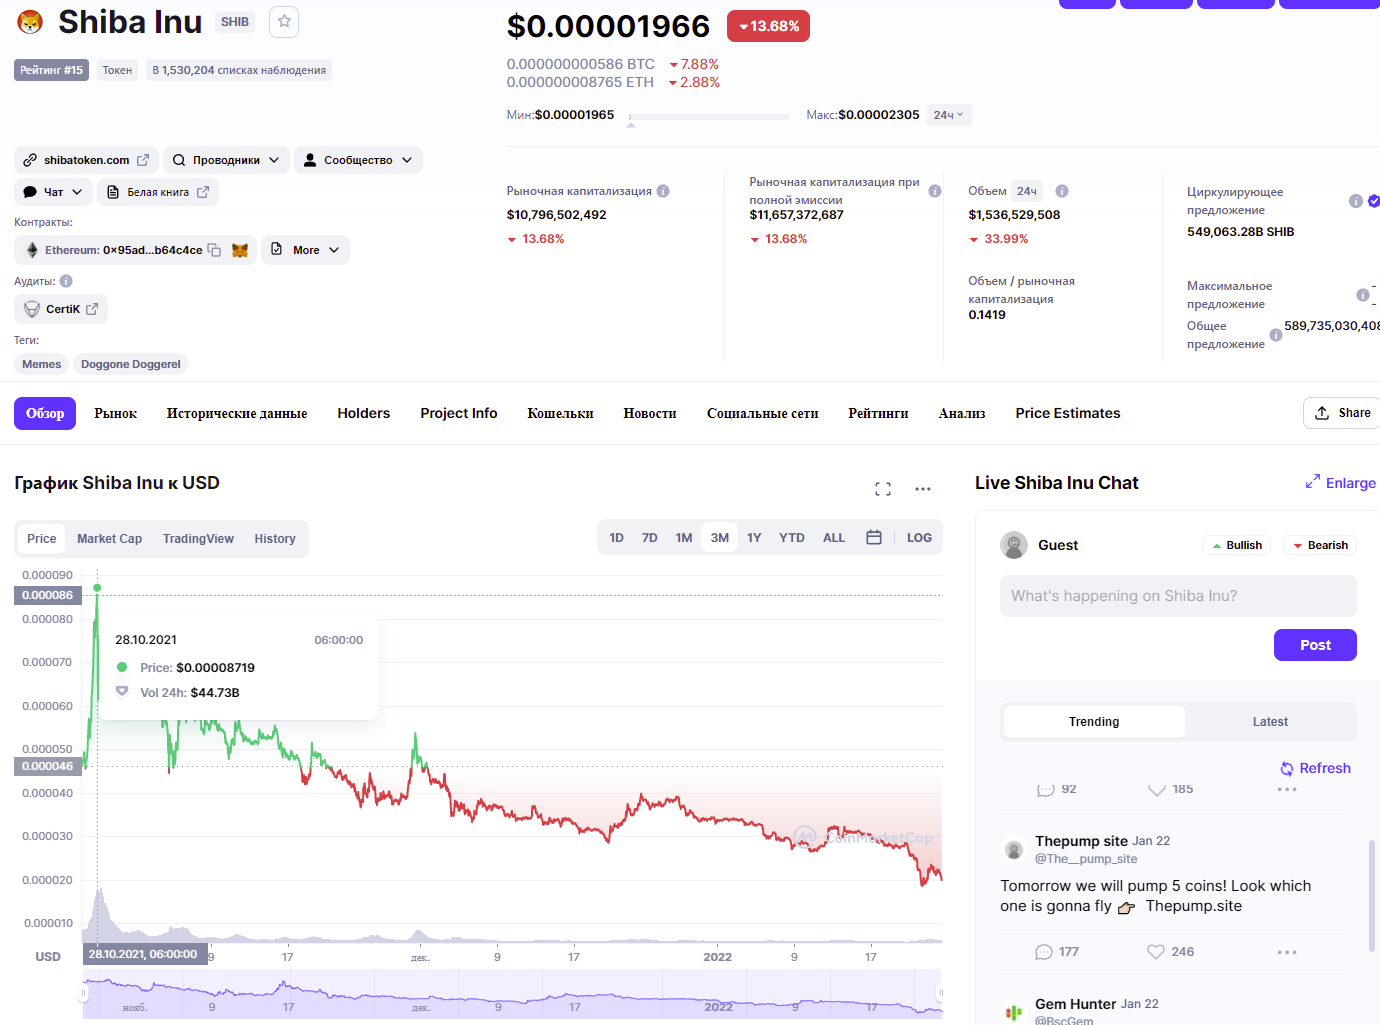Screen dimensions: 1380x1025
Task: Set chart range to YTD
Action: (x=792, y=538)
